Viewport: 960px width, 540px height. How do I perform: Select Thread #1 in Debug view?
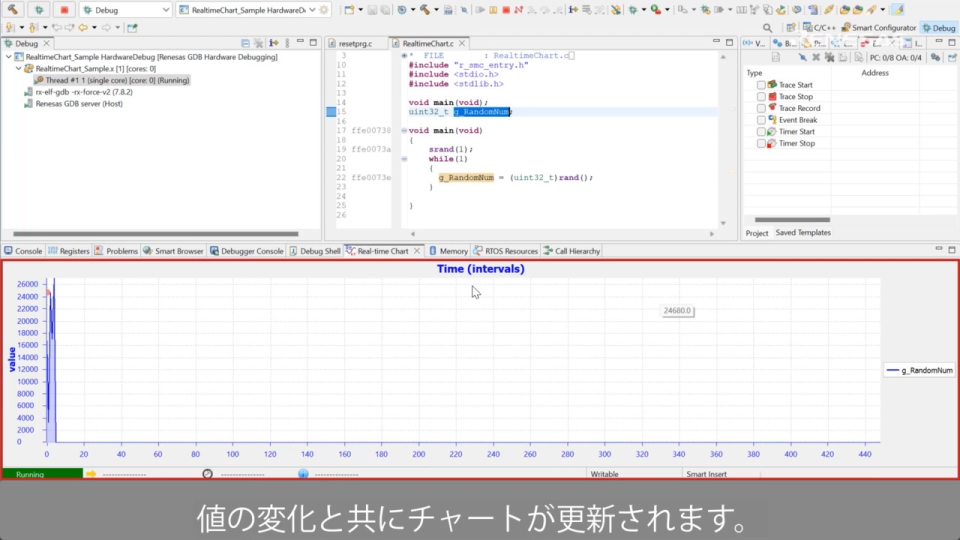click(110, 80)
